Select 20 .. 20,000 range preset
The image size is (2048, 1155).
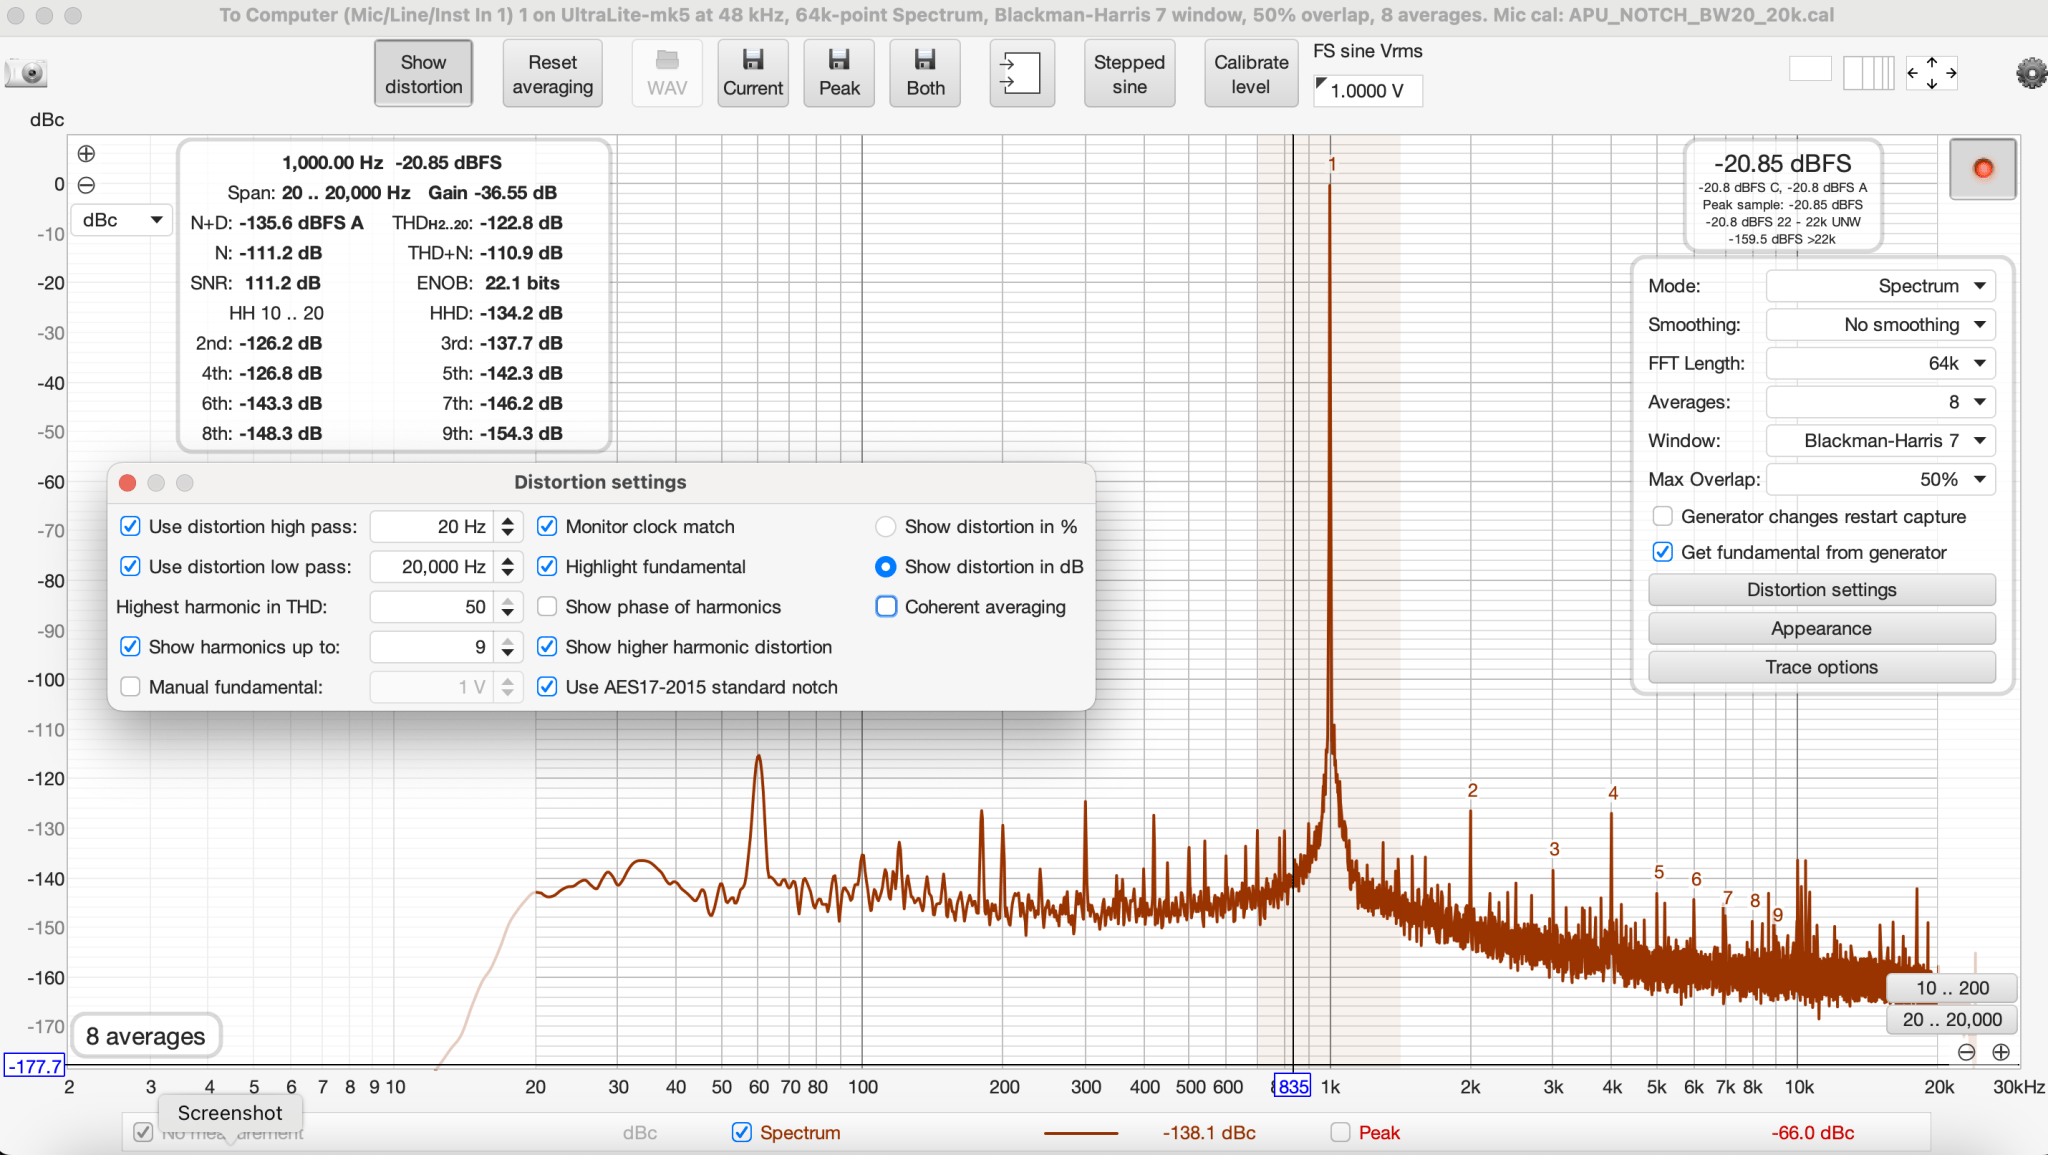[1951, 1020]
